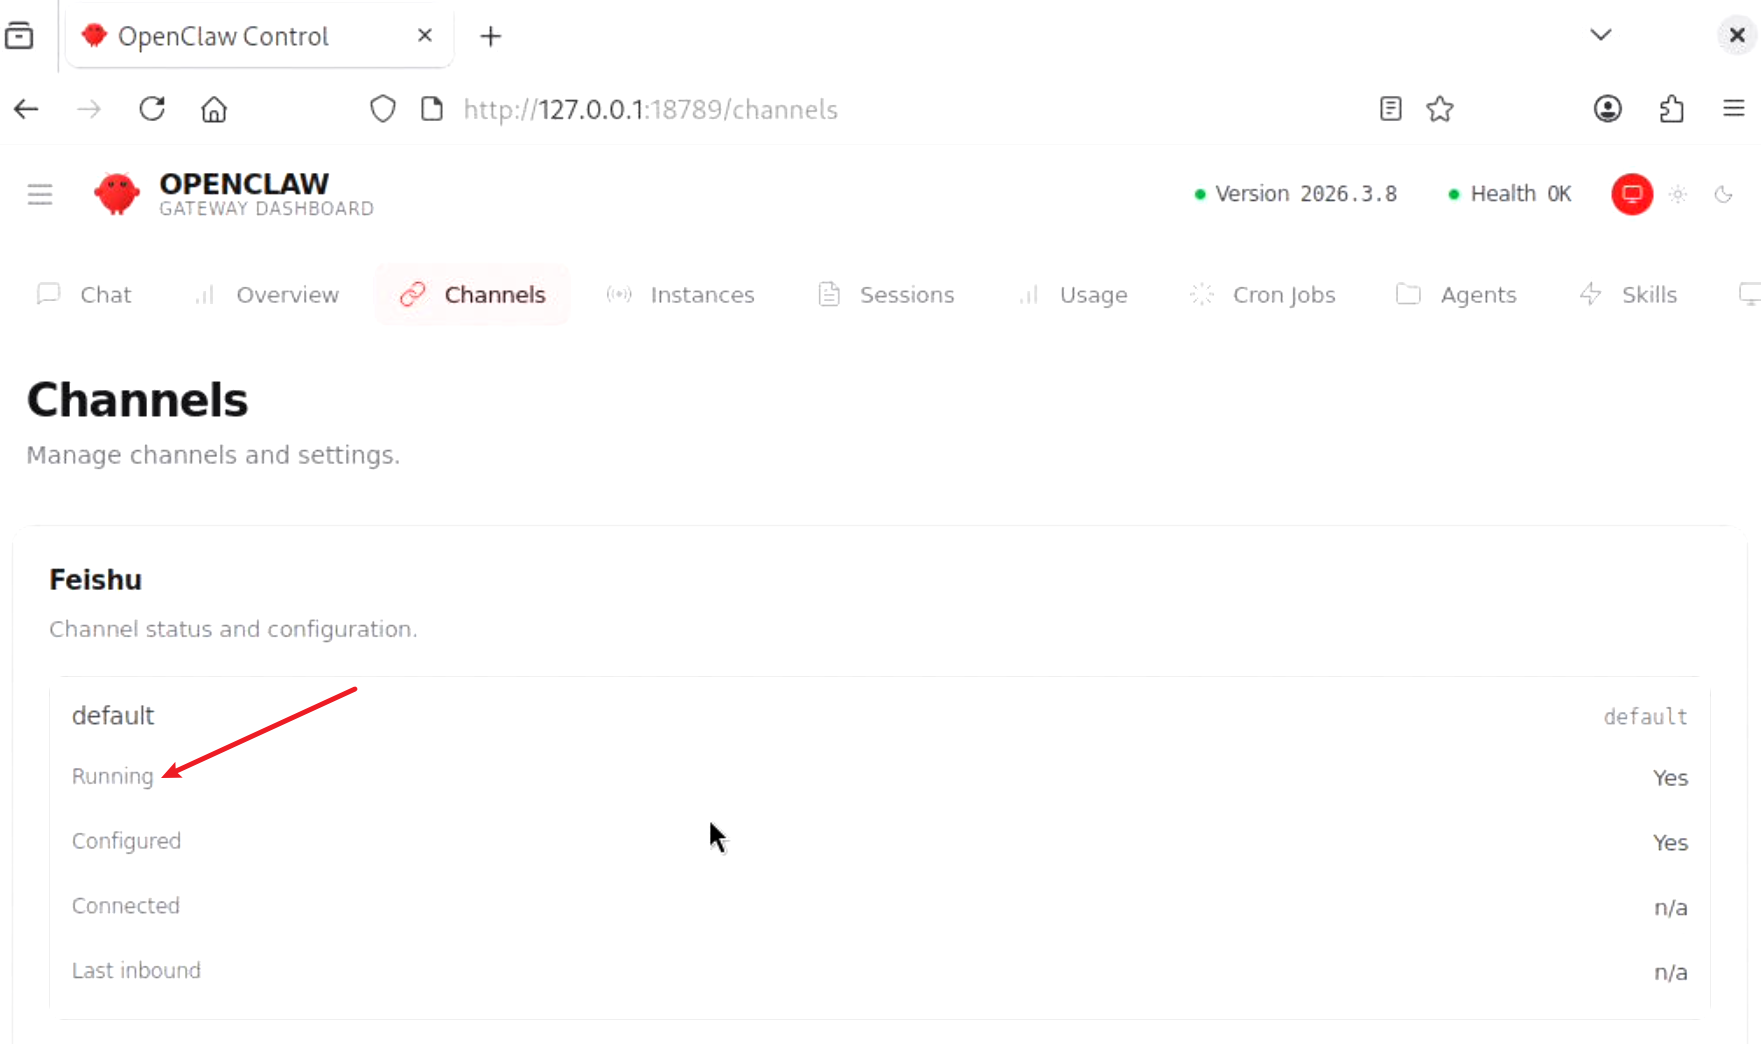This screenshot has height=1044, width=1761.
Task: Open the Cron Jobs tab
Action: click(1262, 295)
